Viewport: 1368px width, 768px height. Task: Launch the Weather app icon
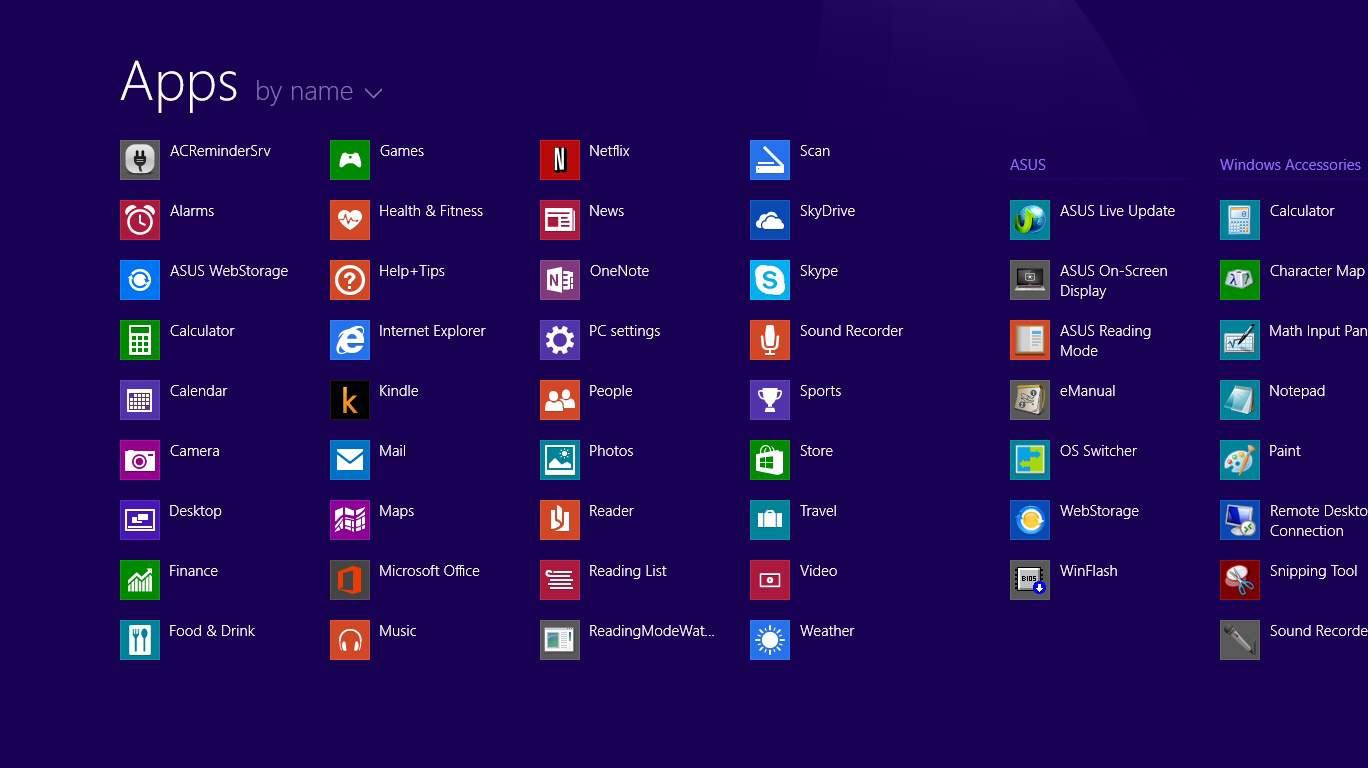tap(770, 640)
